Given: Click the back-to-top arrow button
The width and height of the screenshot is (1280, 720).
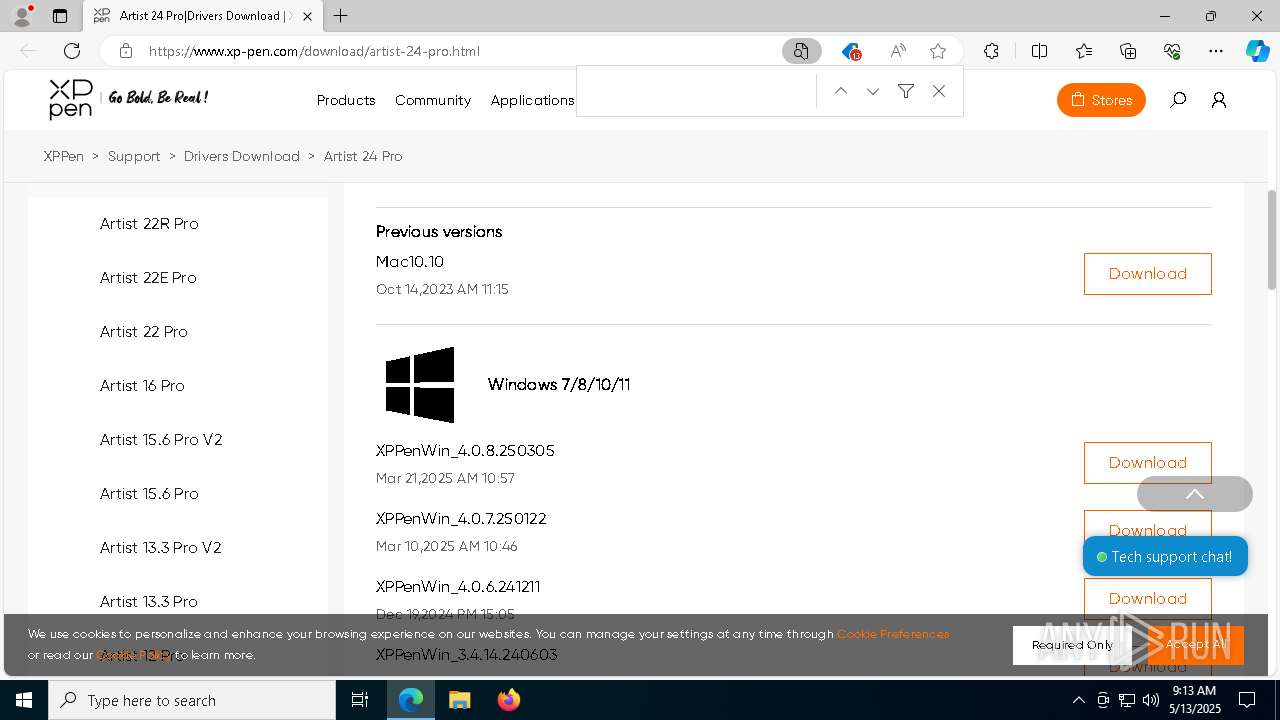Looking at the screenshot, I should (1194, 494).
